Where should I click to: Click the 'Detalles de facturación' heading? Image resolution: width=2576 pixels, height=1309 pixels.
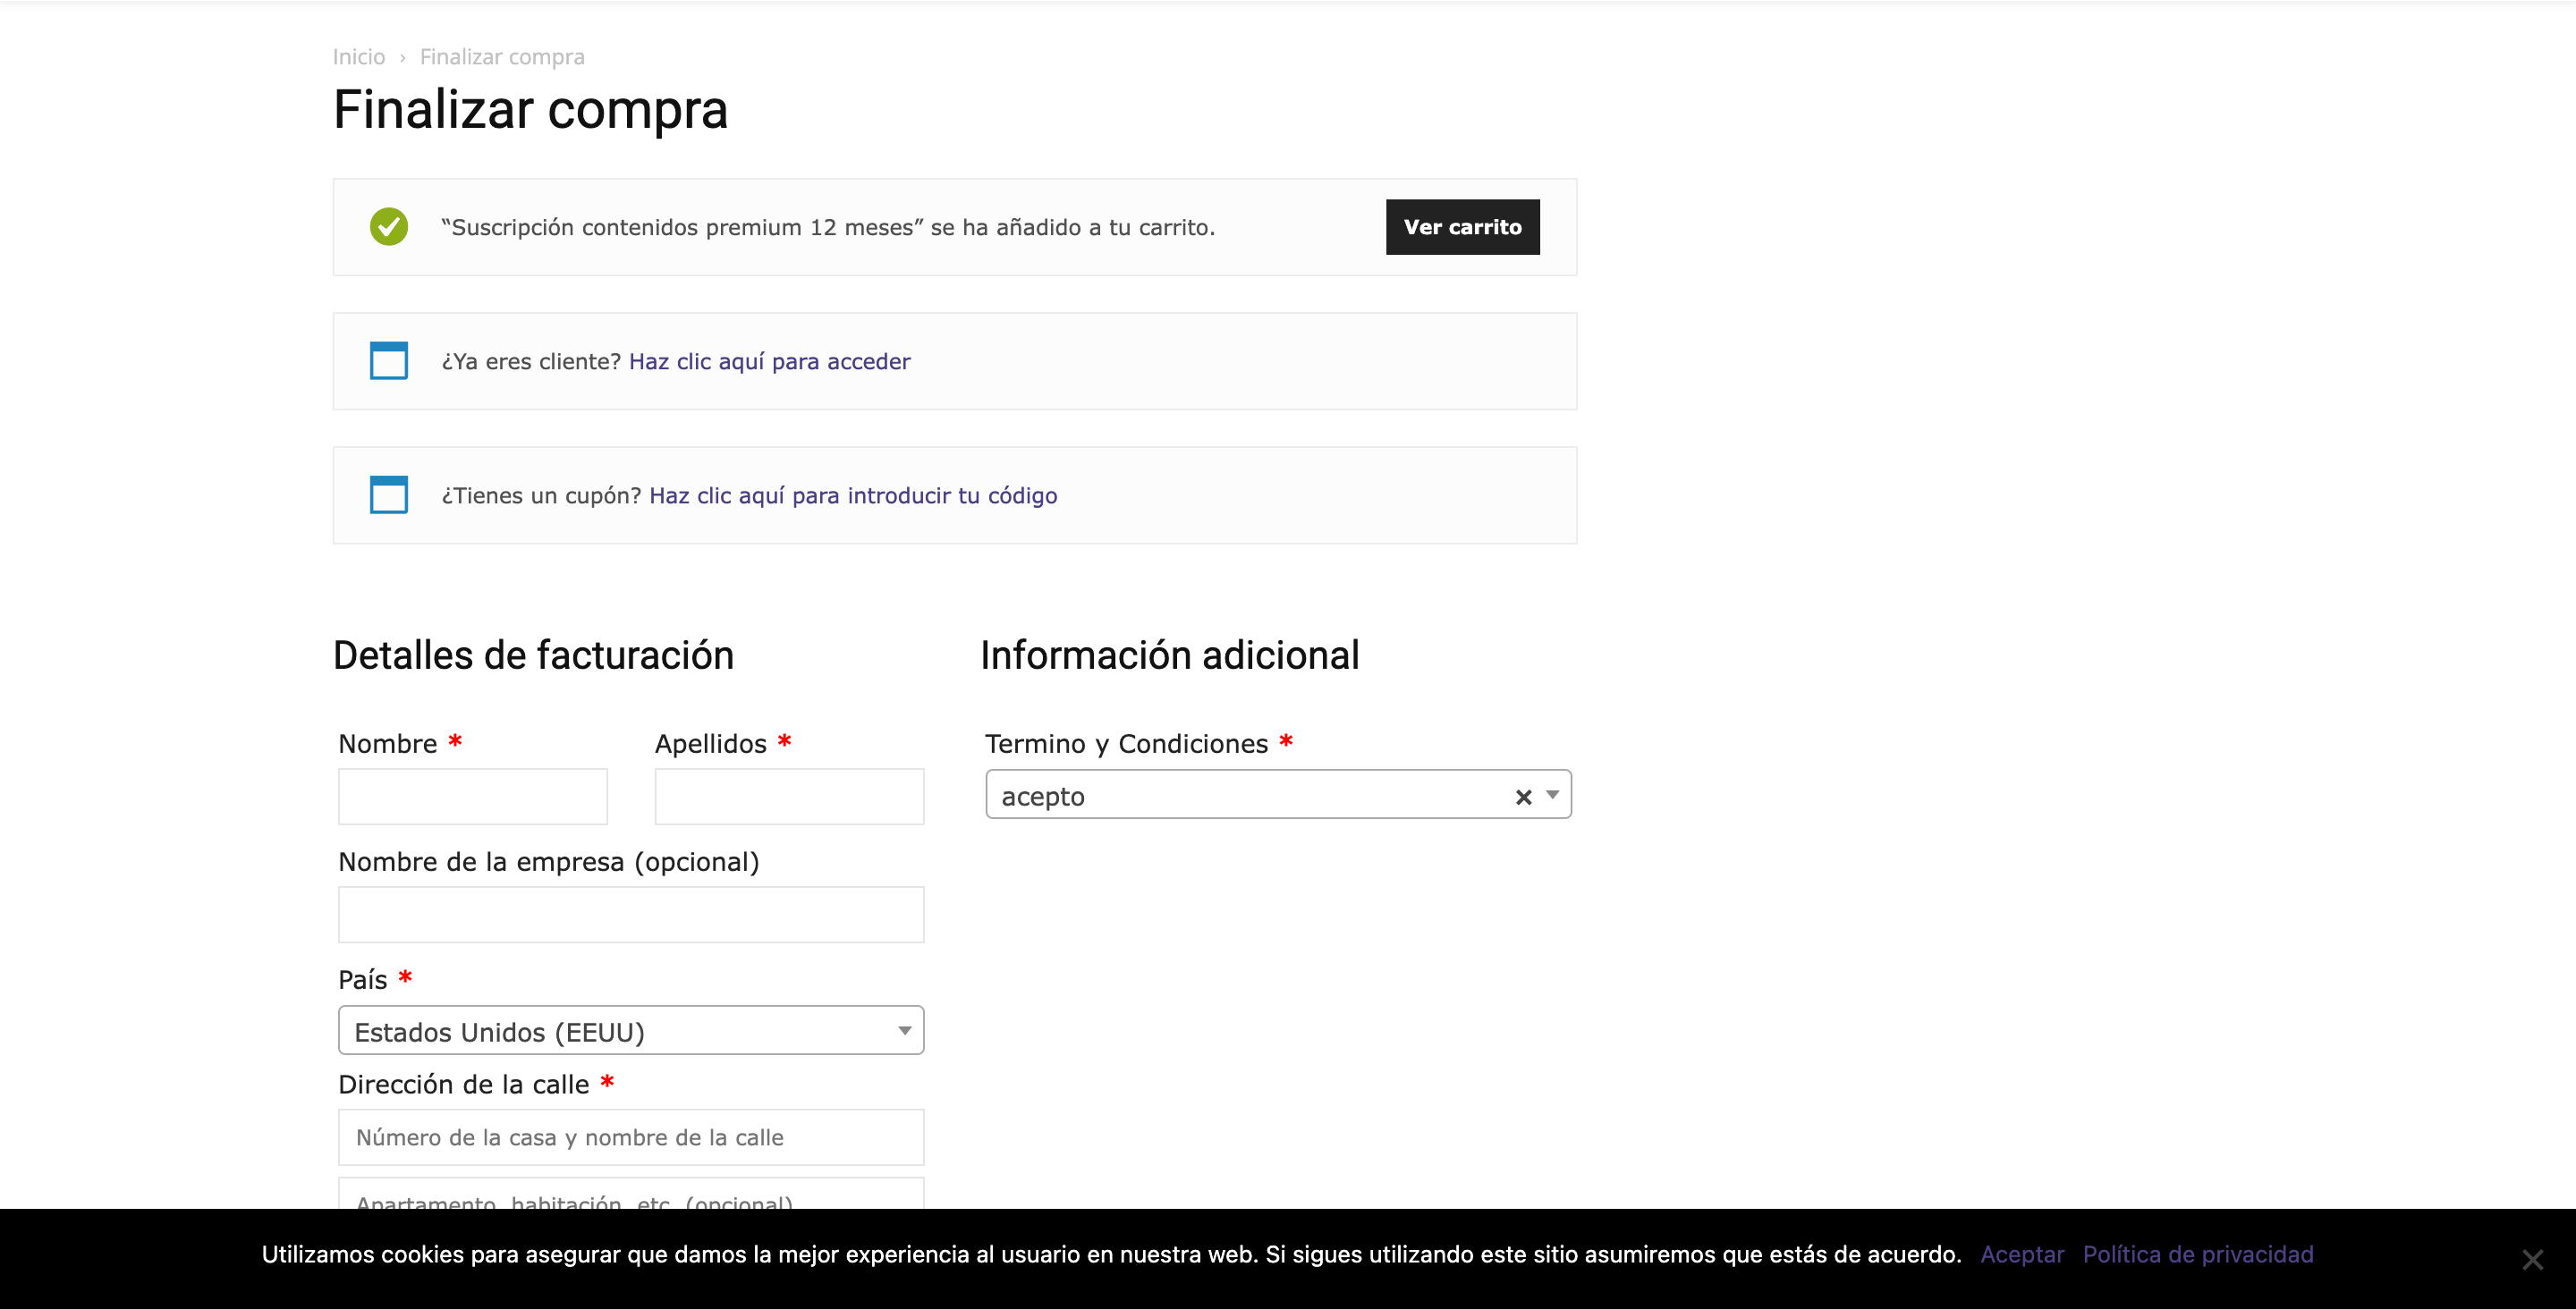pyautogui.click(x=533, y=656)
